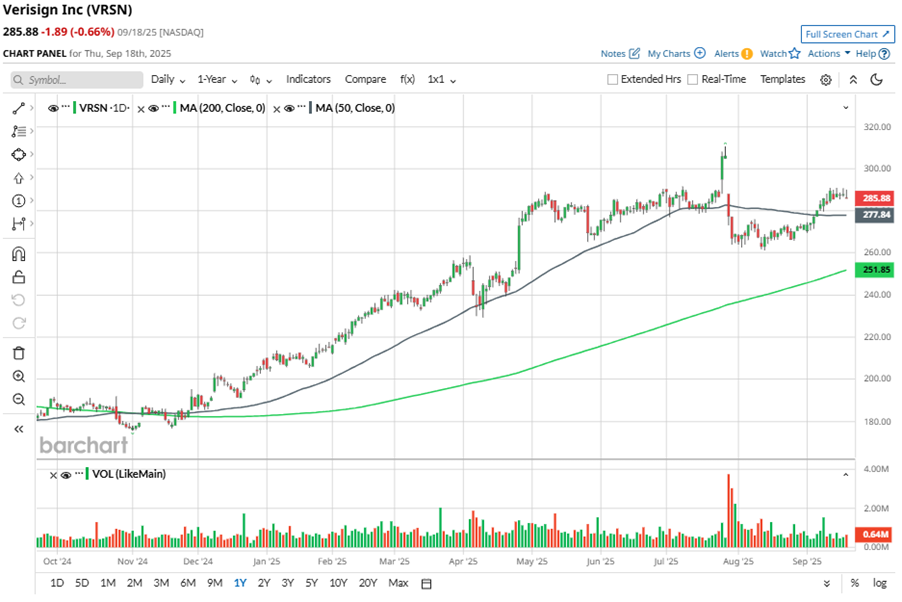The height and width of the screenshot is (602, 902).
Task: Click the unlock drawings padlock icon
Action: [x=18, y=277]
